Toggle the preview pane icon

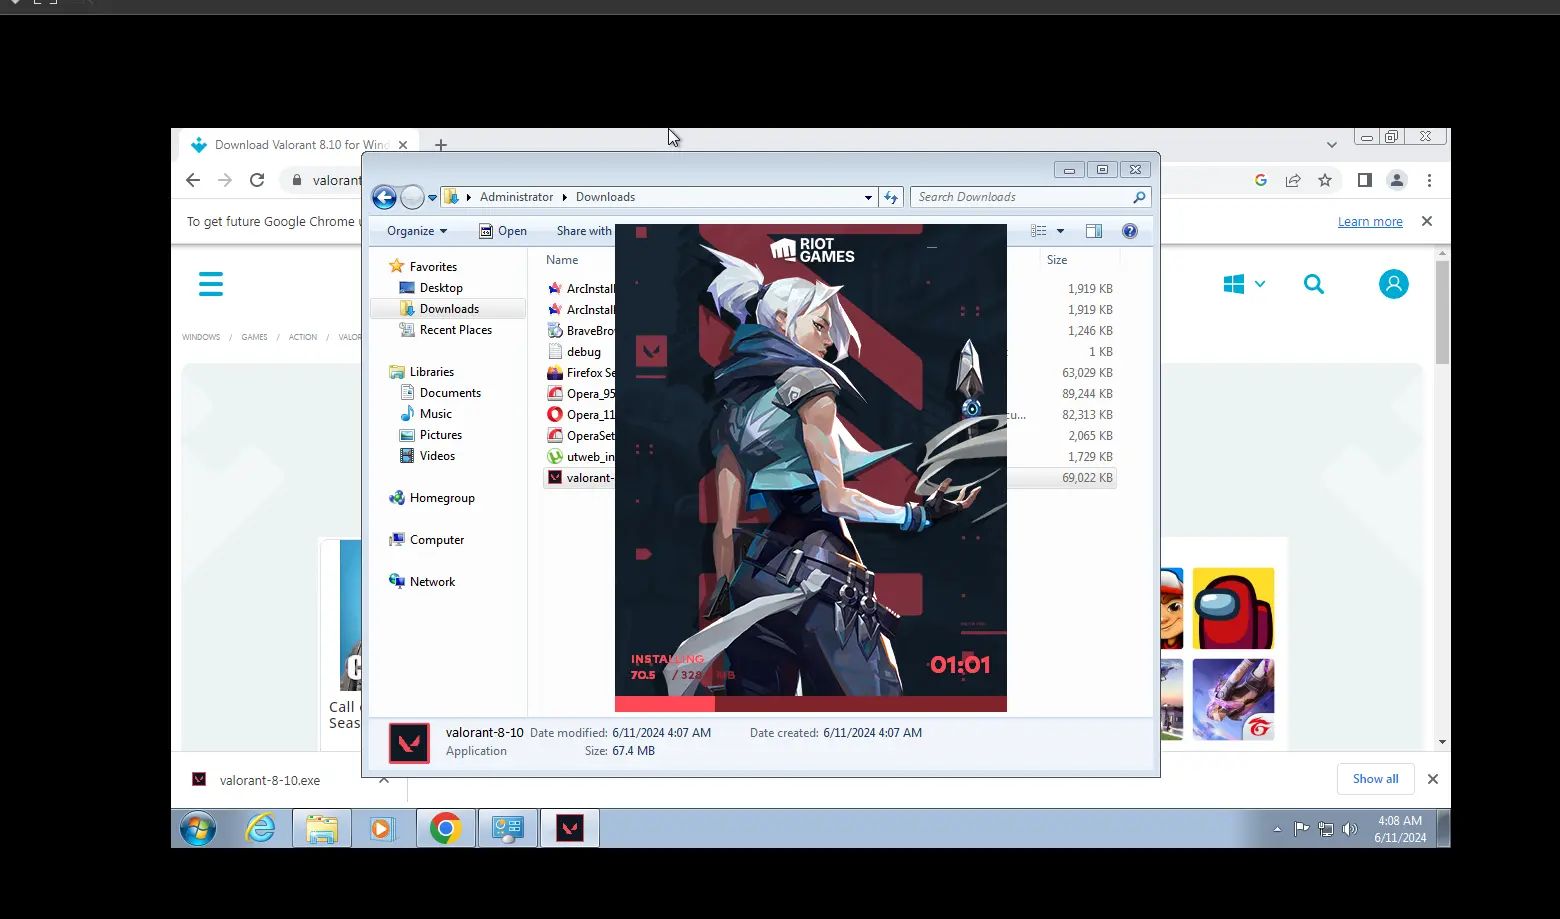point(1094,231)
